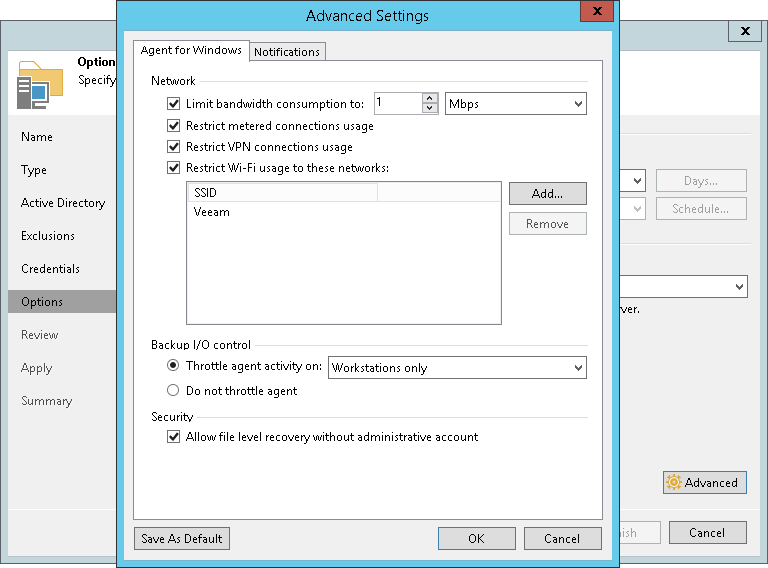
Task: Open the Mbps unit dropdown
Action: tap(515, 103)
